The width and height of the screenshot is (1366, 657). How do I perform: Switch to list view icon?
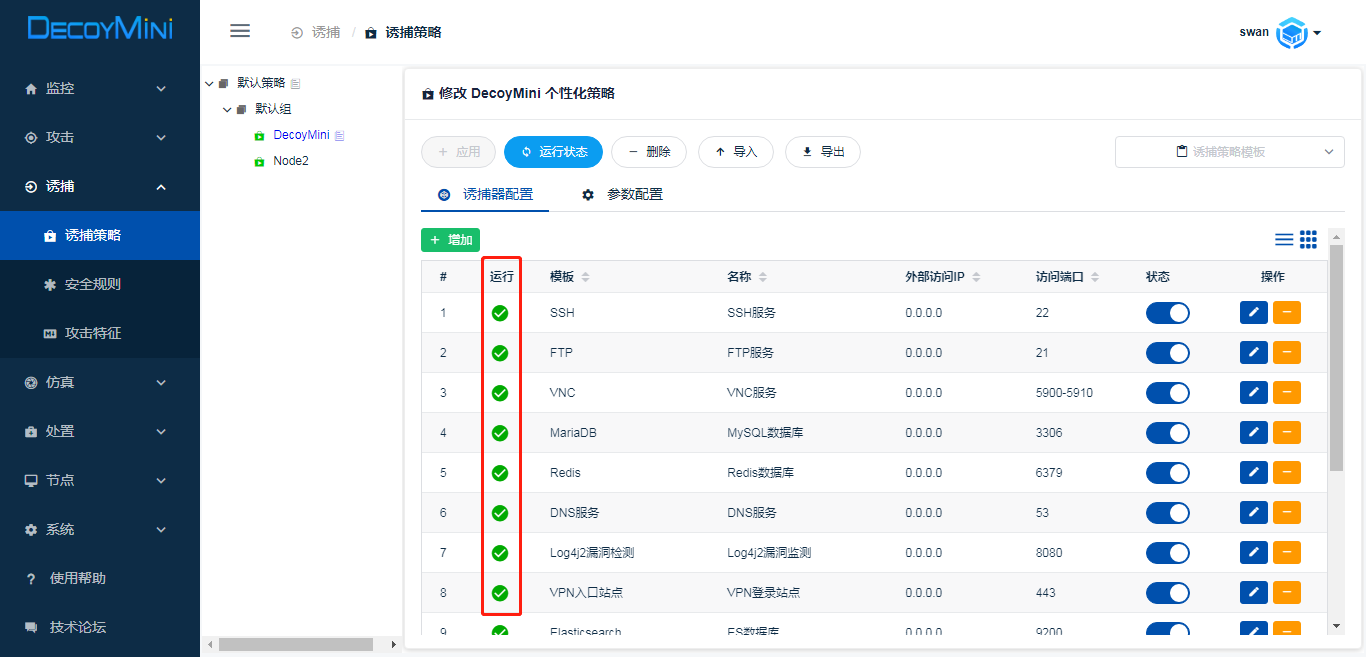click(x=1284, y=240)
